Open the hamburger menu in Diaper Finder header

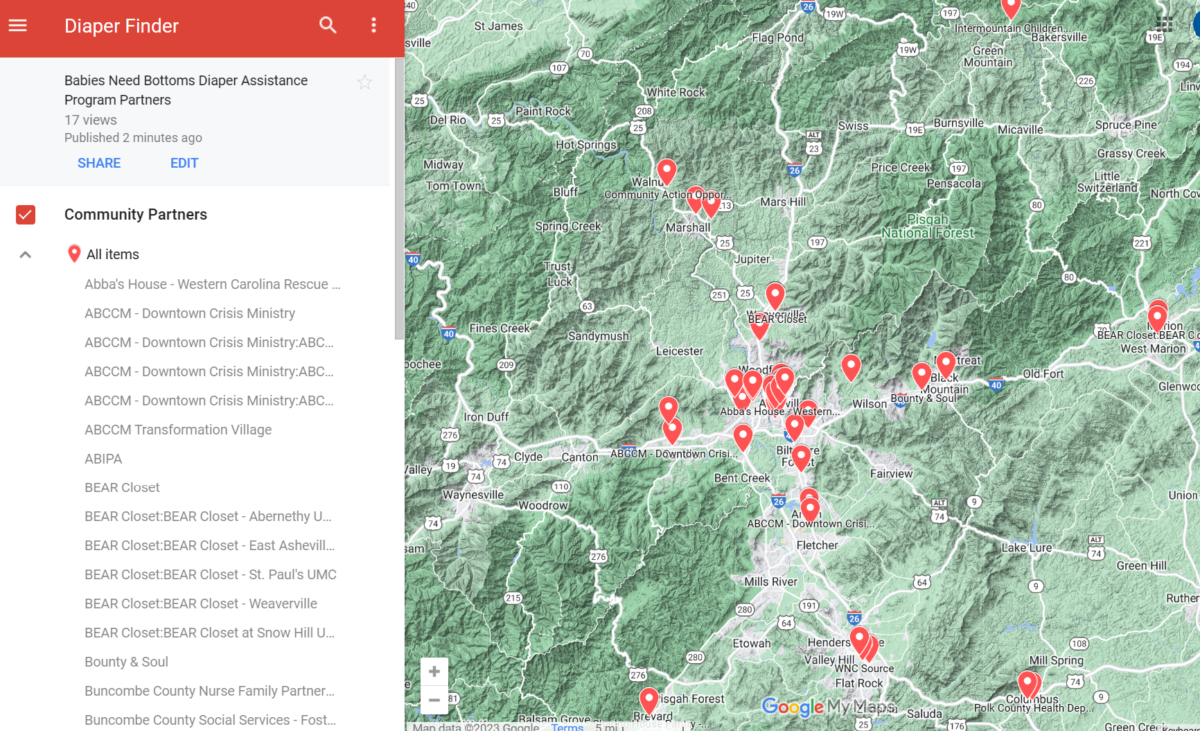(18, 25)
